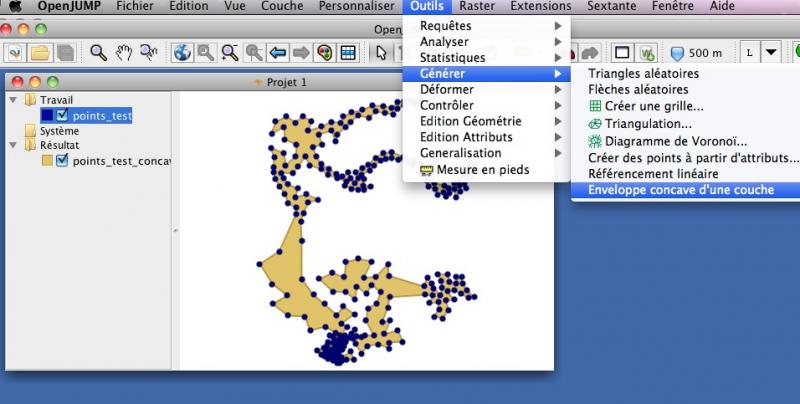
Task: Select the zoom magnifier tool
Action: (98, 52)
